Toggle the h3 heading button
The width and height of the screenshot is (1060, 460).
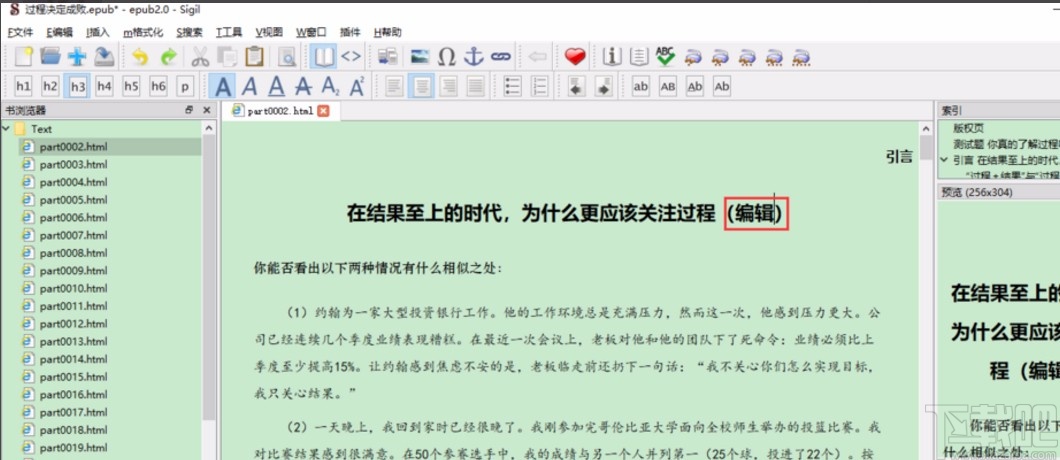[78, 87]
